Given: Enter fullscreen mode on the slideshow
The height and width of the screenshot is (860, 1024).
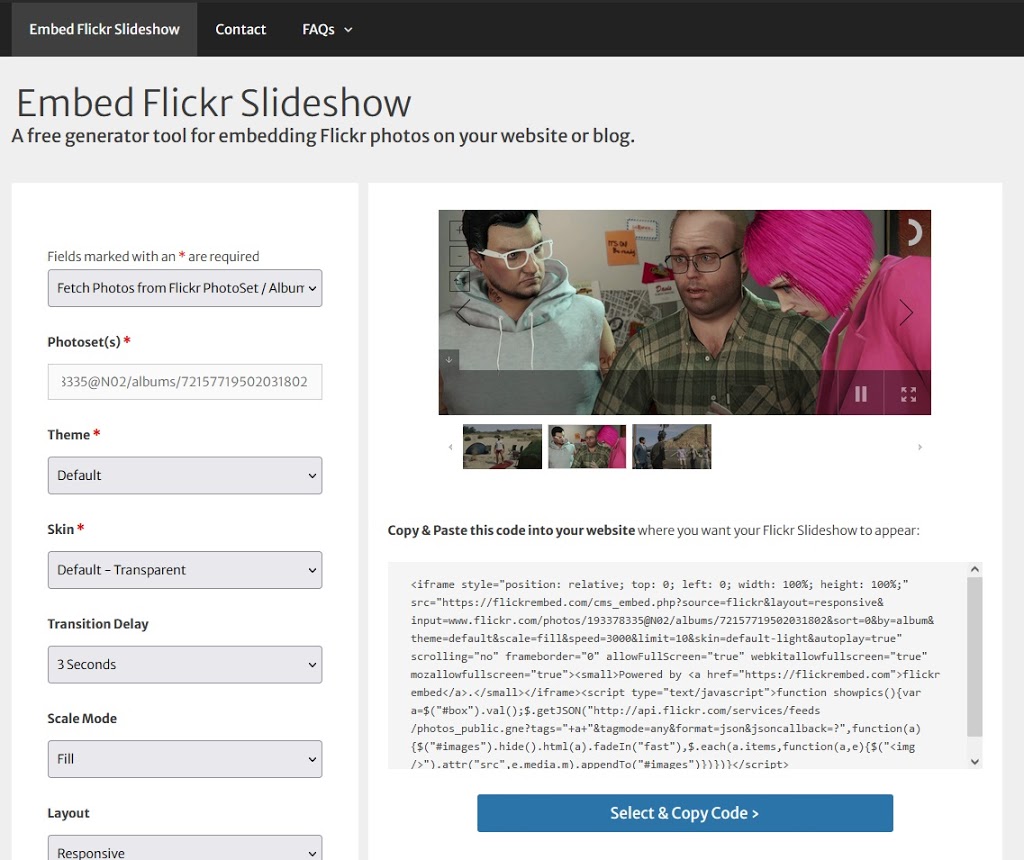Looking at the screenshot, I should (908, 394).
